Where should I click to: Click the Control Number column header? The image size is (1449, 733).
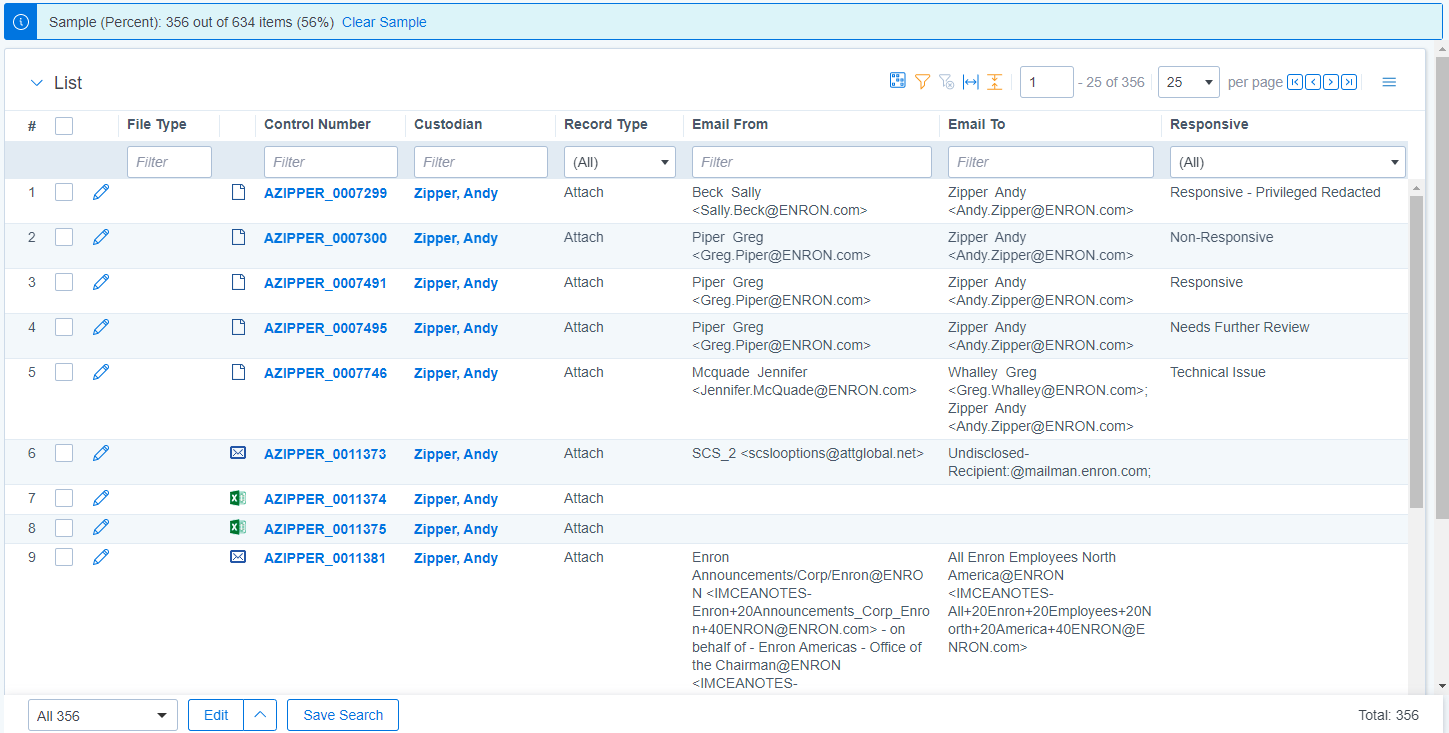[317, 125]
